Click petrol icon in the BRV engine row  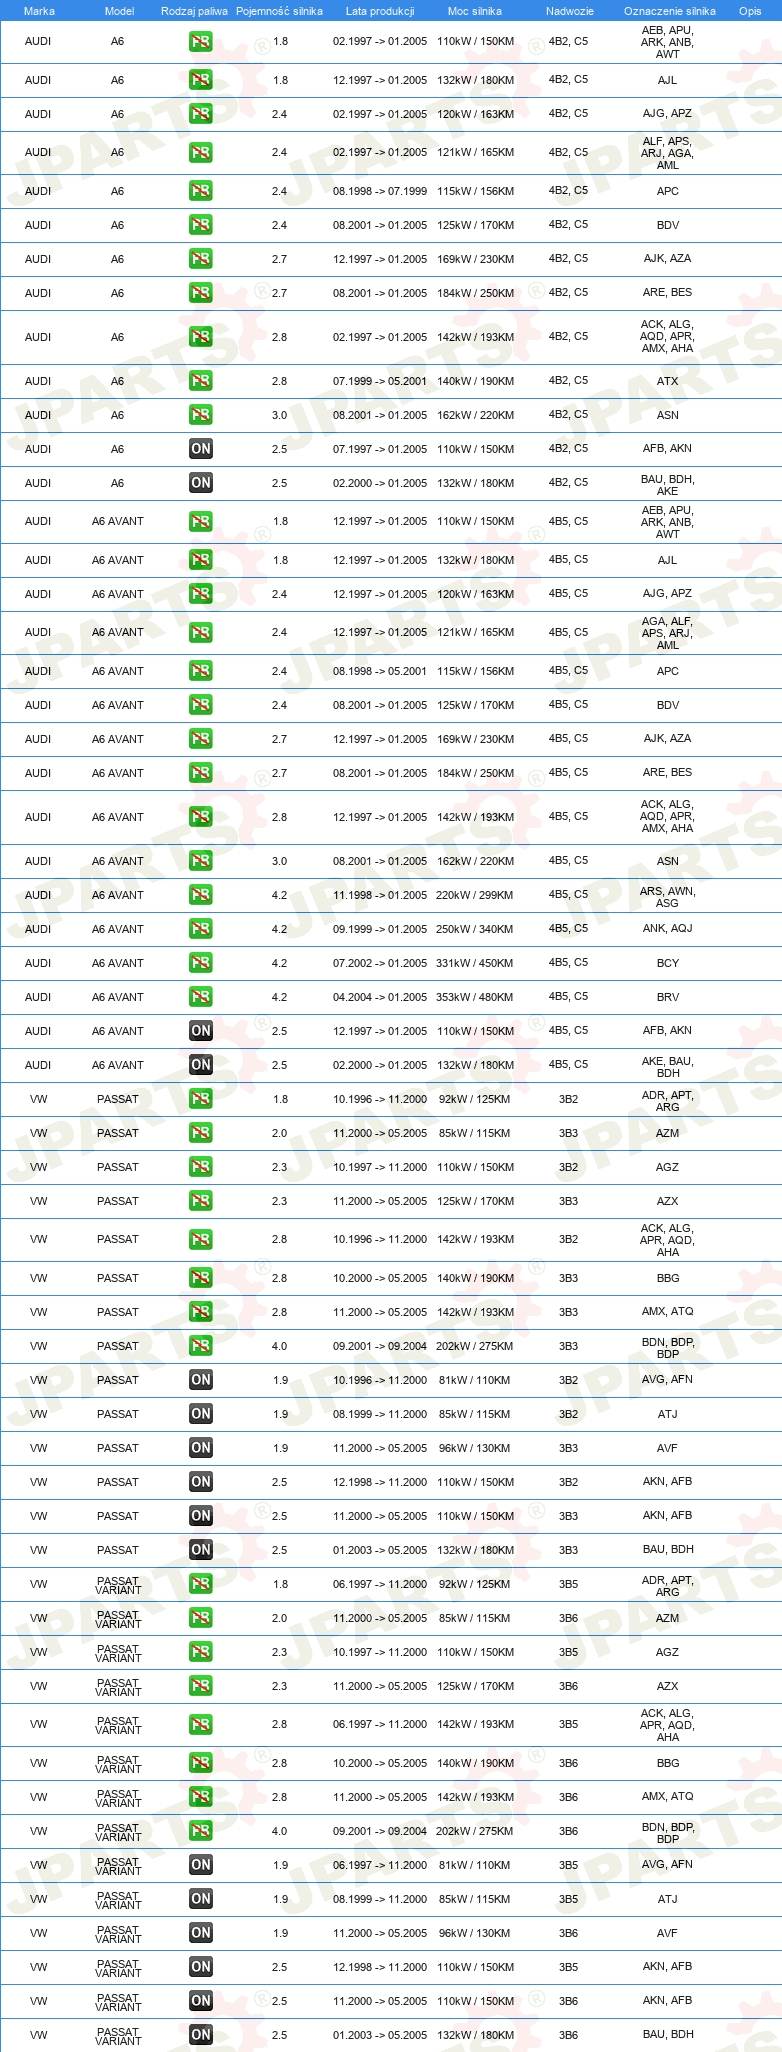[200, 997]
